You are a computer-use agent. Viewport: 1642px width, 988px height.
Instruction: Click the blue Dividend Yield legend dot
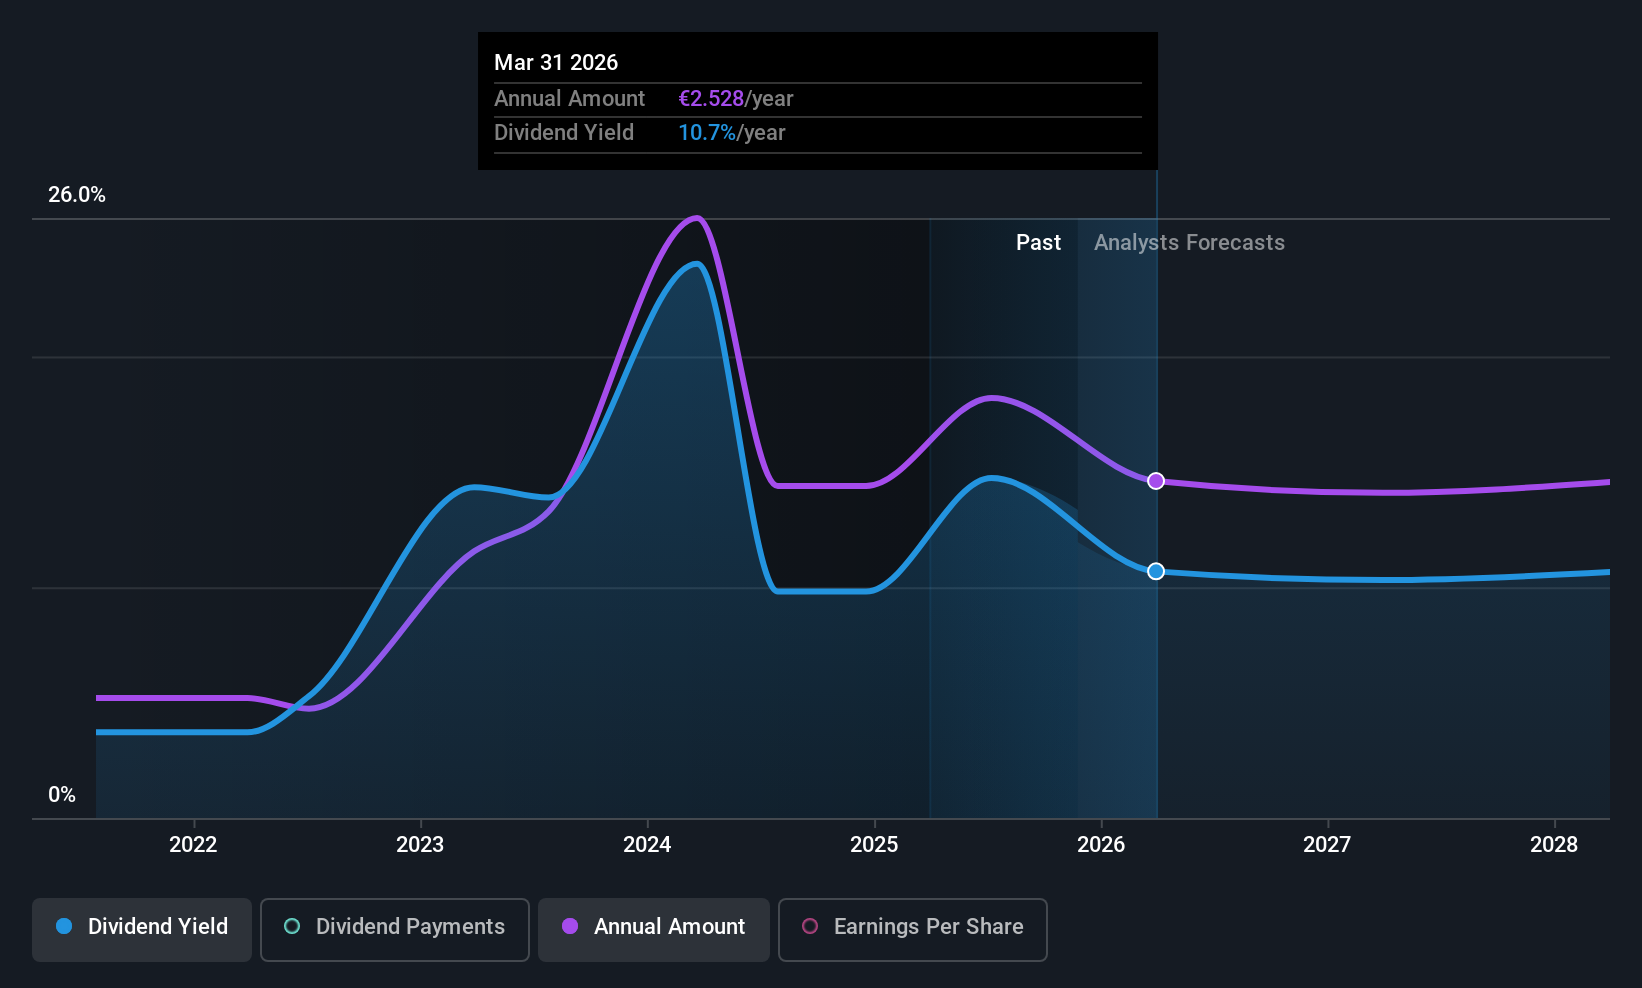pos(64,927)
